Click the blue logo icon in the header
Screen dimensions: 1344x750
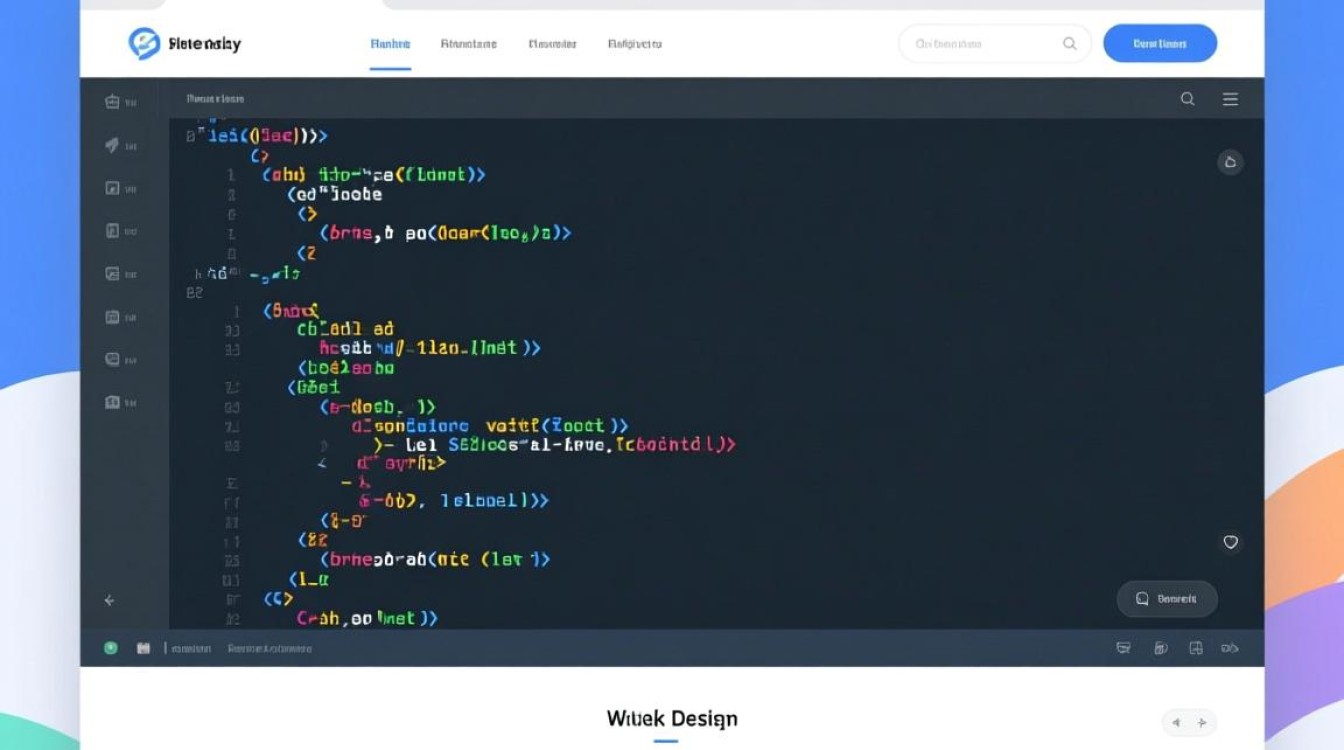pyautogui.click(x=144, y=43)
